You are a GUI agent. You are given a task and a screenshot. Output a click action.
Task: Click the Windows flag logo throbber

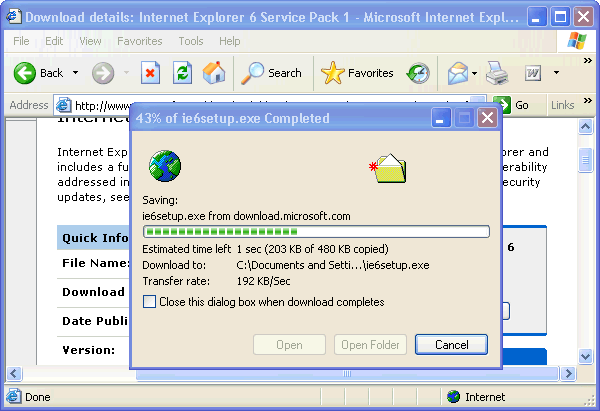[577, 41]
